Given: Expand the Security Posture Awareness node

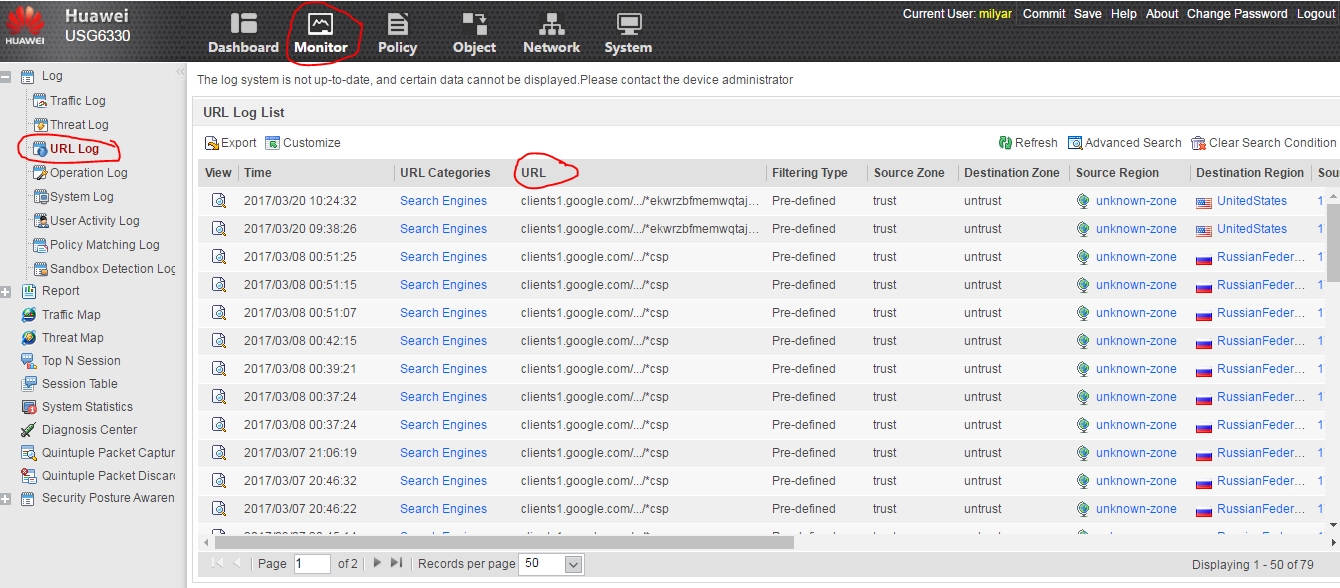Looking at the screenshot, I should (6, 499).
